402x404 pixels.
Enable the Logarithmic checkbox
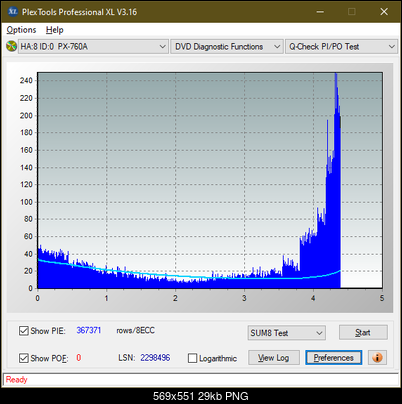(x=192, y=358)
